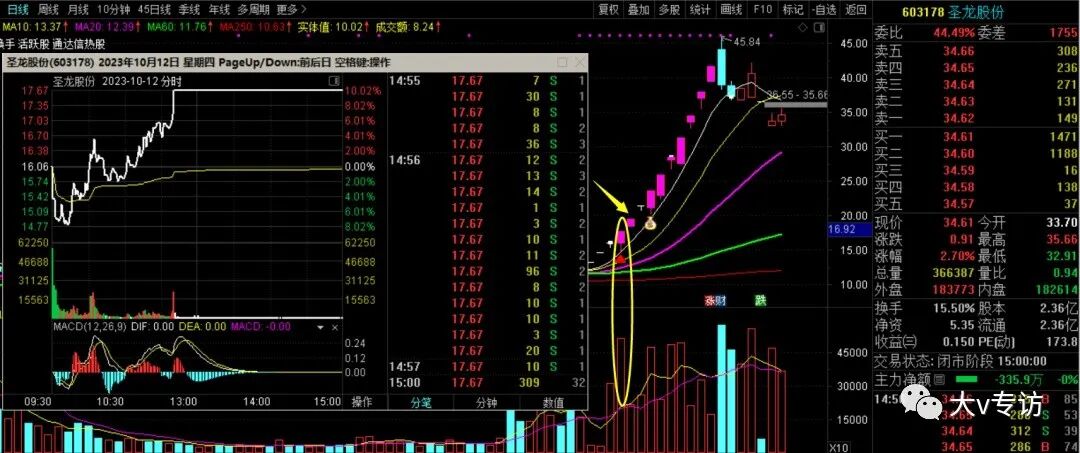Image resolution: width=1080 pixels, height=453 pixels.
Task: Select the 通达信热股 indicator tab
Action: click(x=79, y=44)
